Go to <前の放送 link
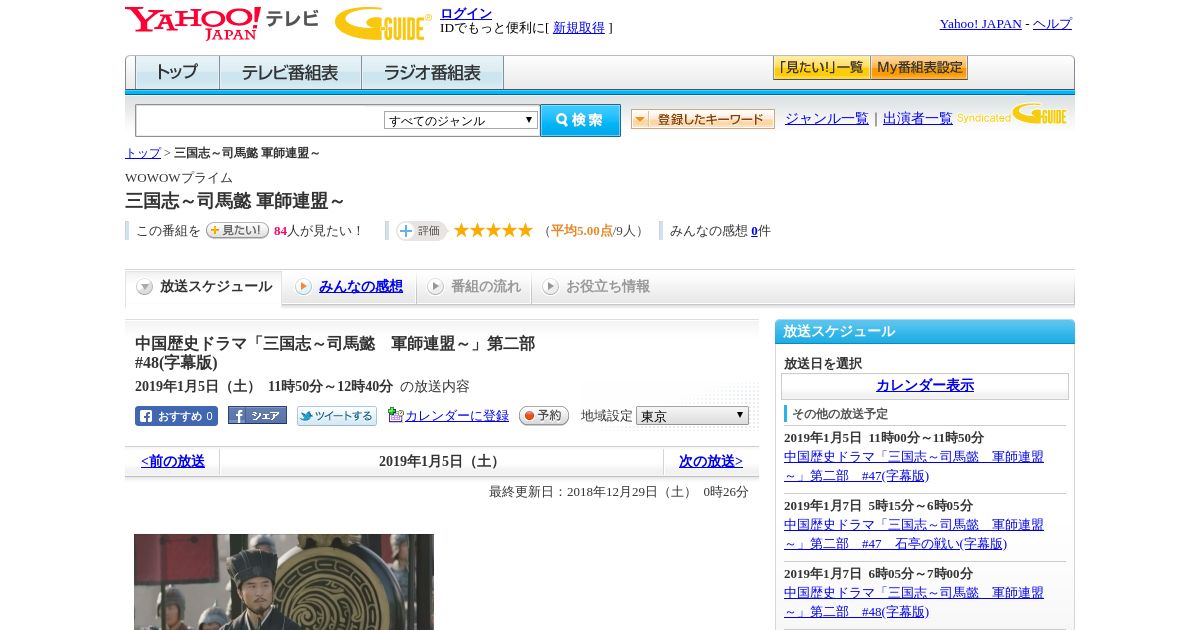Screen dimensions: 1200x630 pos(173,462)
